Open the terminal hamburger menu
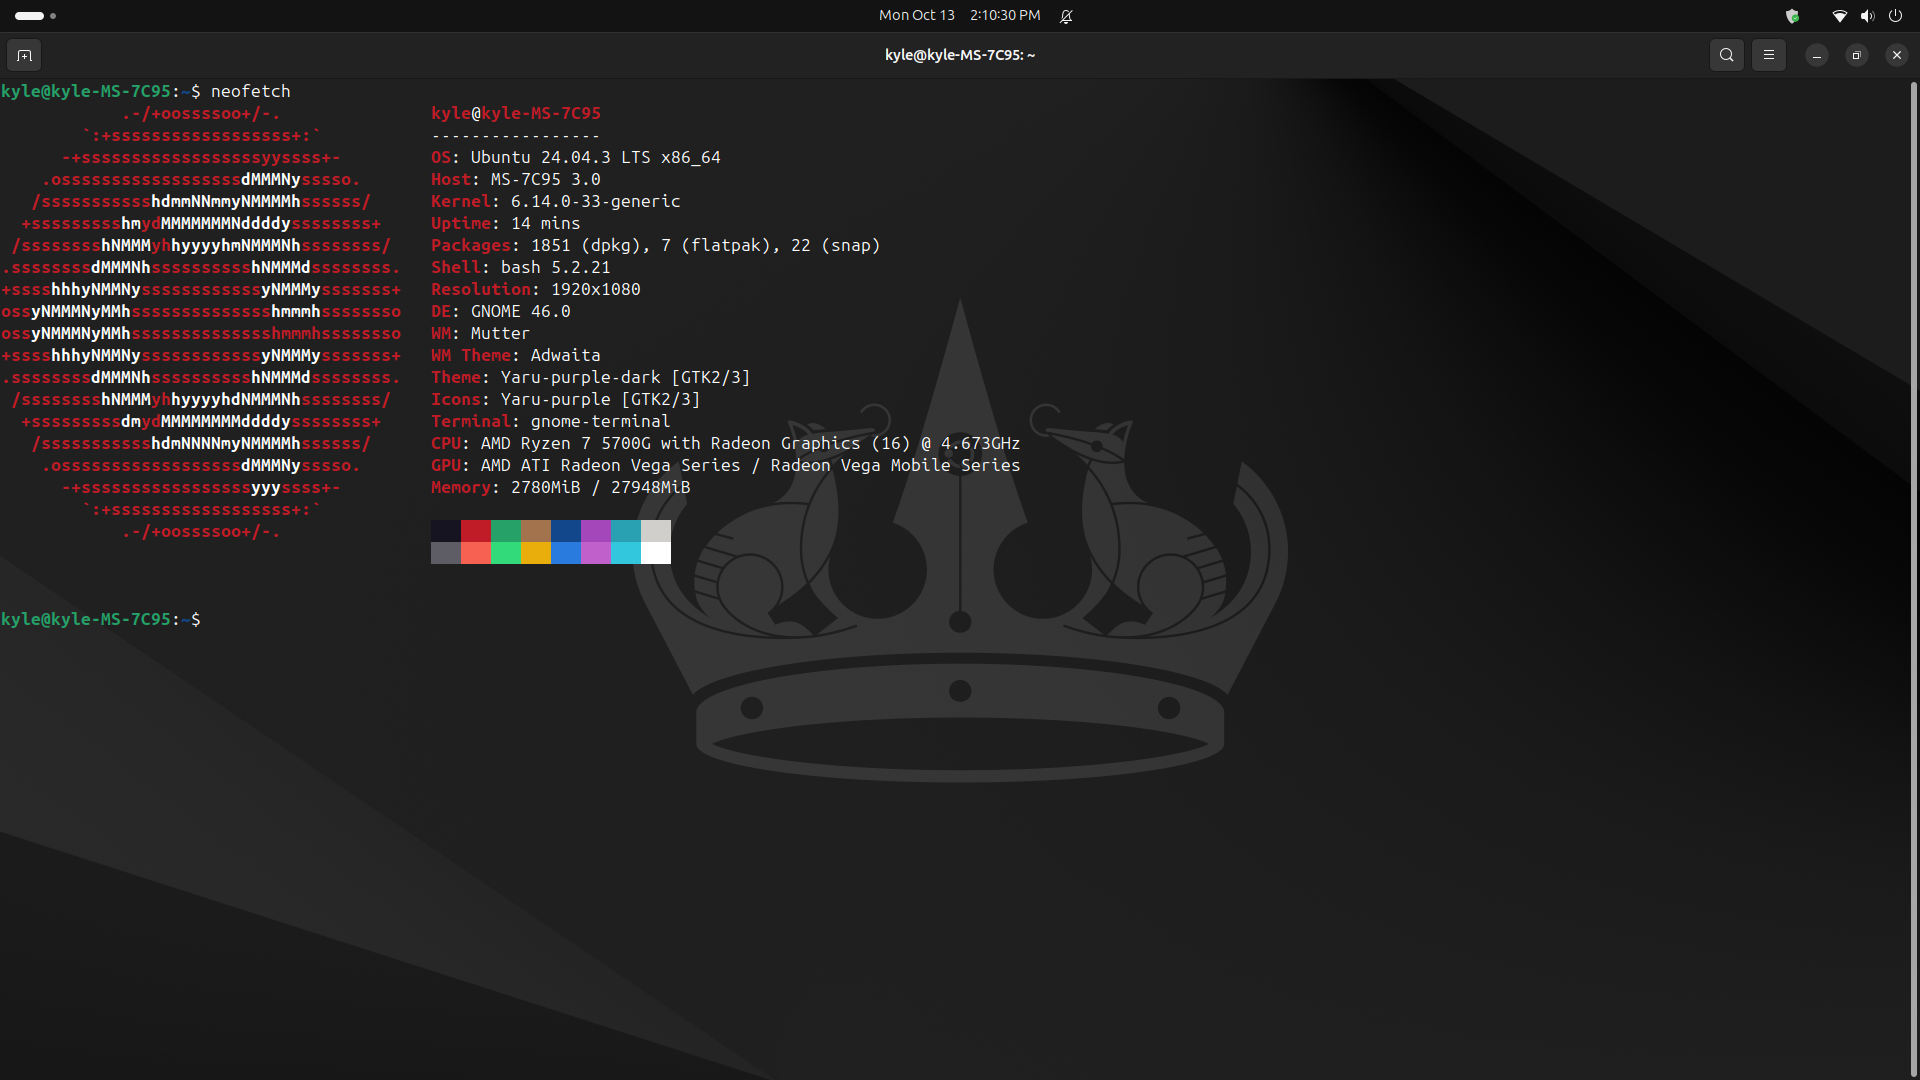 pos(1768,55)
